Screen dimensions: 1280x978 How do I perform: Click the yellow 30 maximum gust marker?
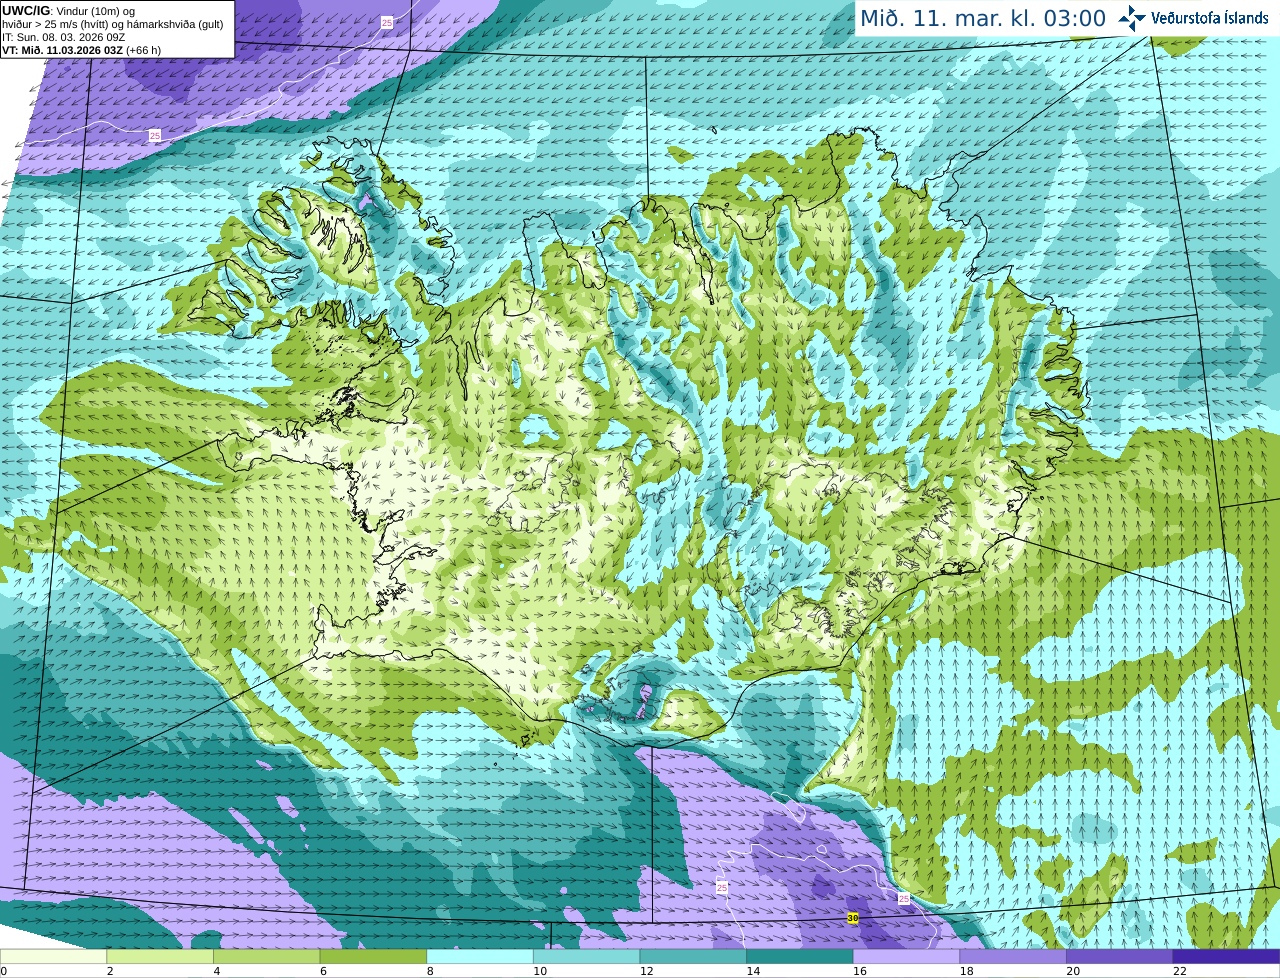click(853, 917)
